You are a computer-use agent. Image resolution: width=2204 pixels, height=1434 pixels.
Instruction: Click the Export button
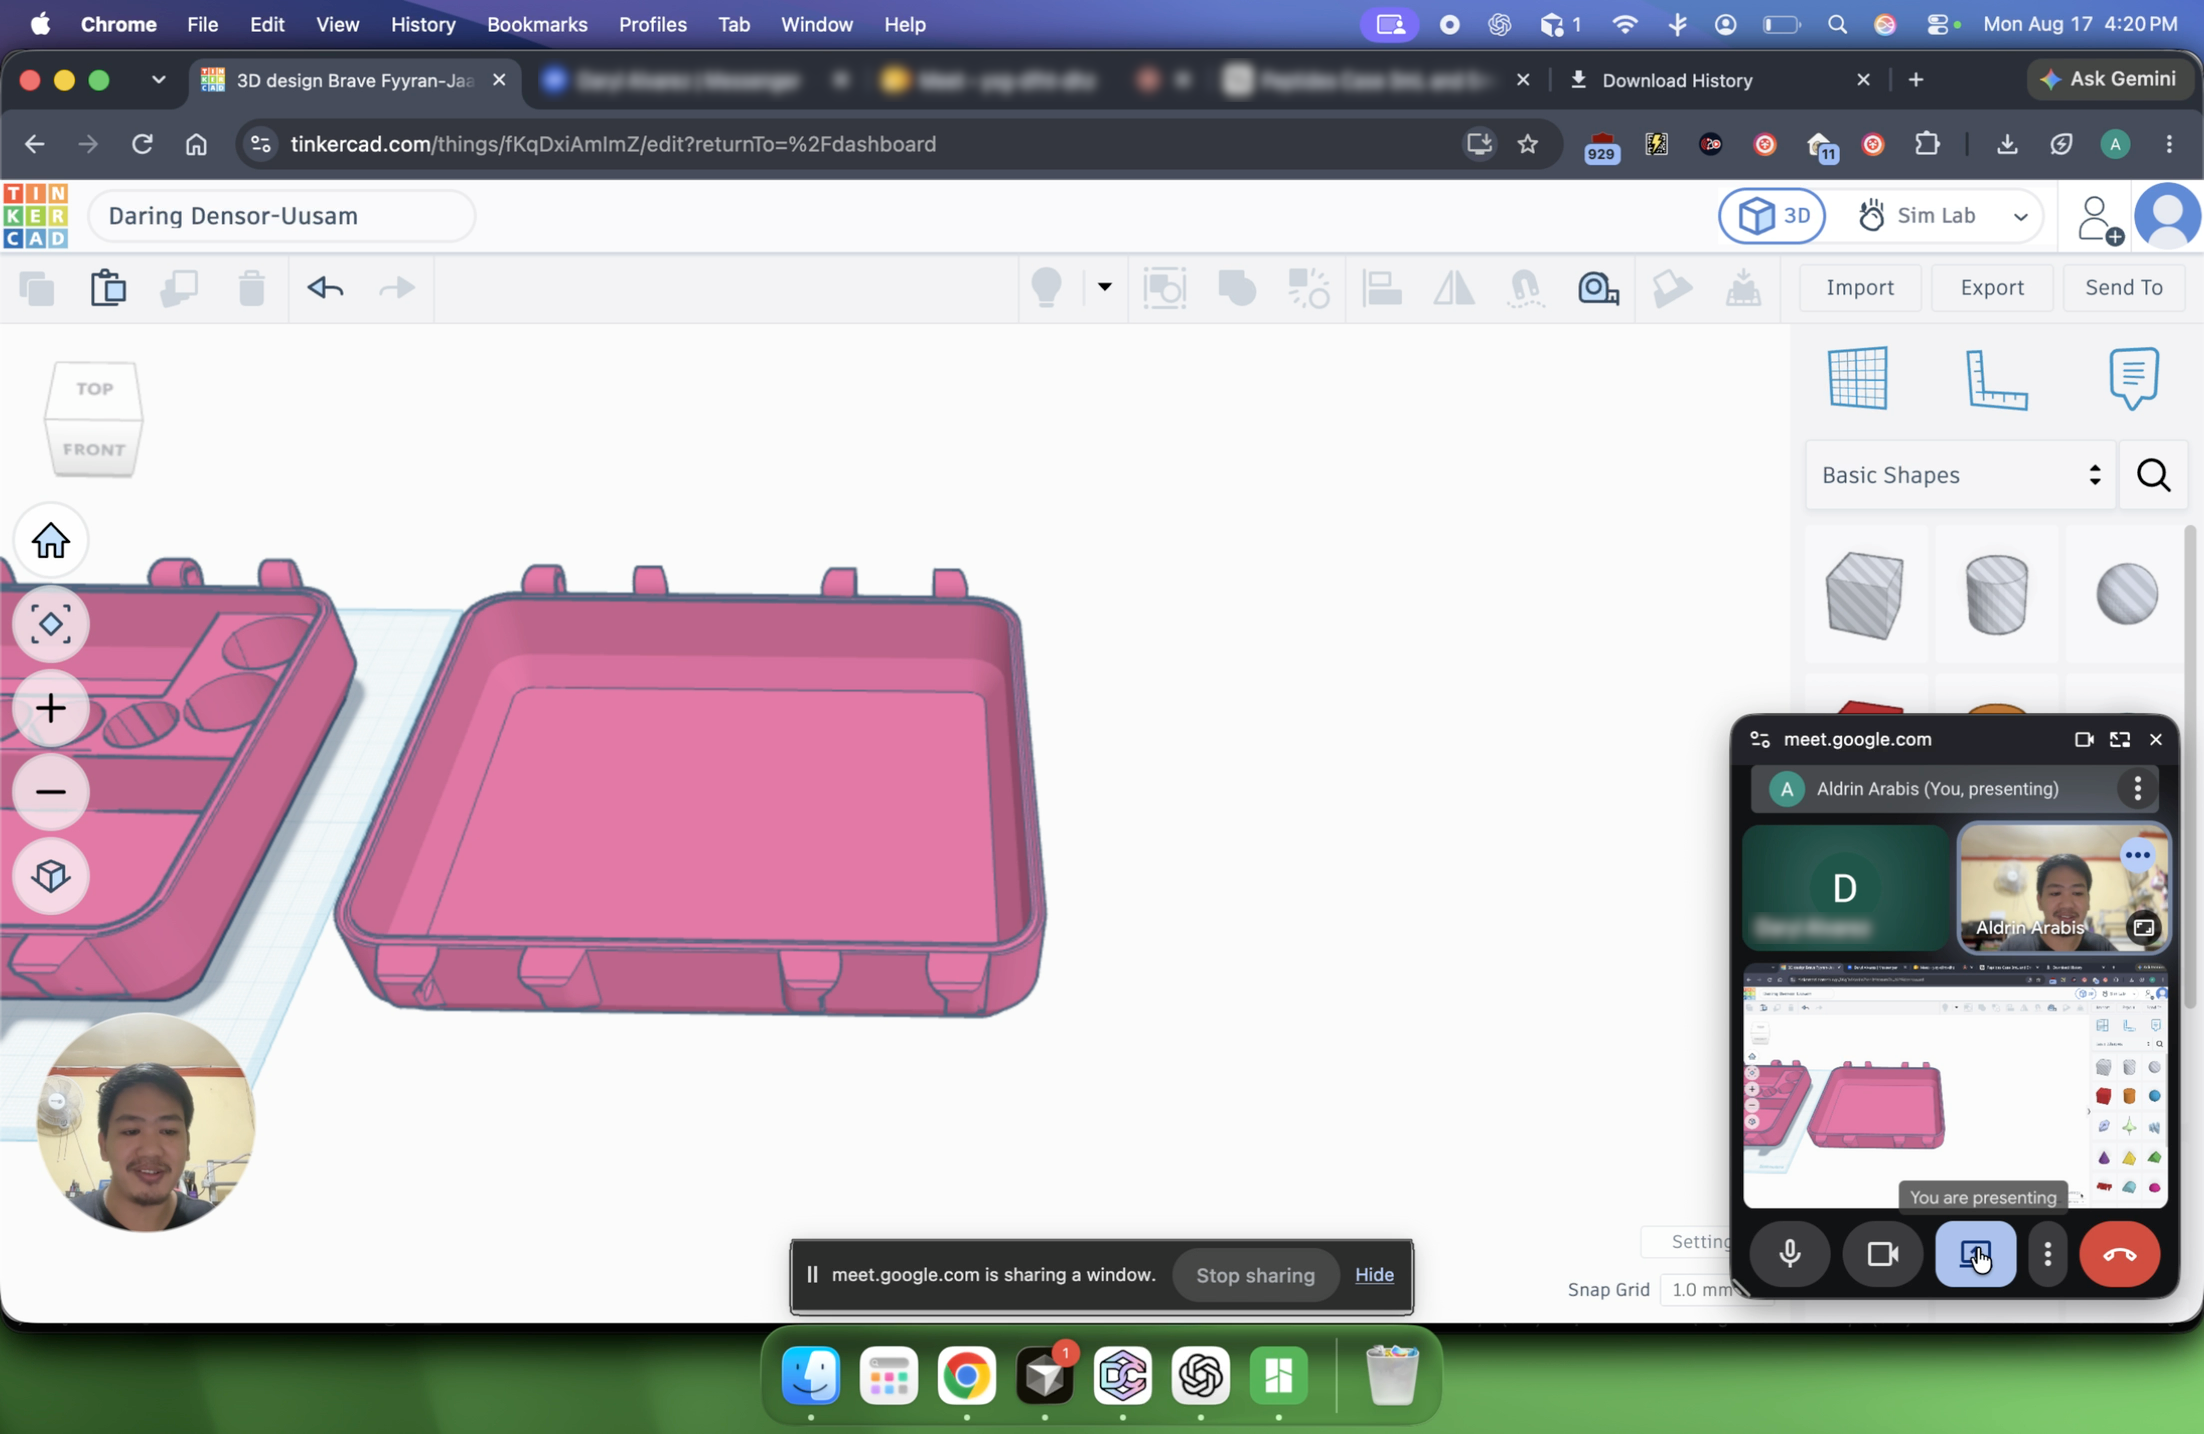coord(1992,288)
